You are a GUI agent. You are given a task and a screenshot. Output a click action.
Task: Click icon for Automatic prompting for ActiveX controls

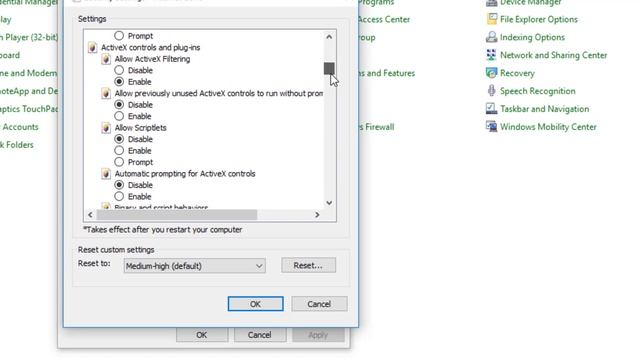(106, 174)
